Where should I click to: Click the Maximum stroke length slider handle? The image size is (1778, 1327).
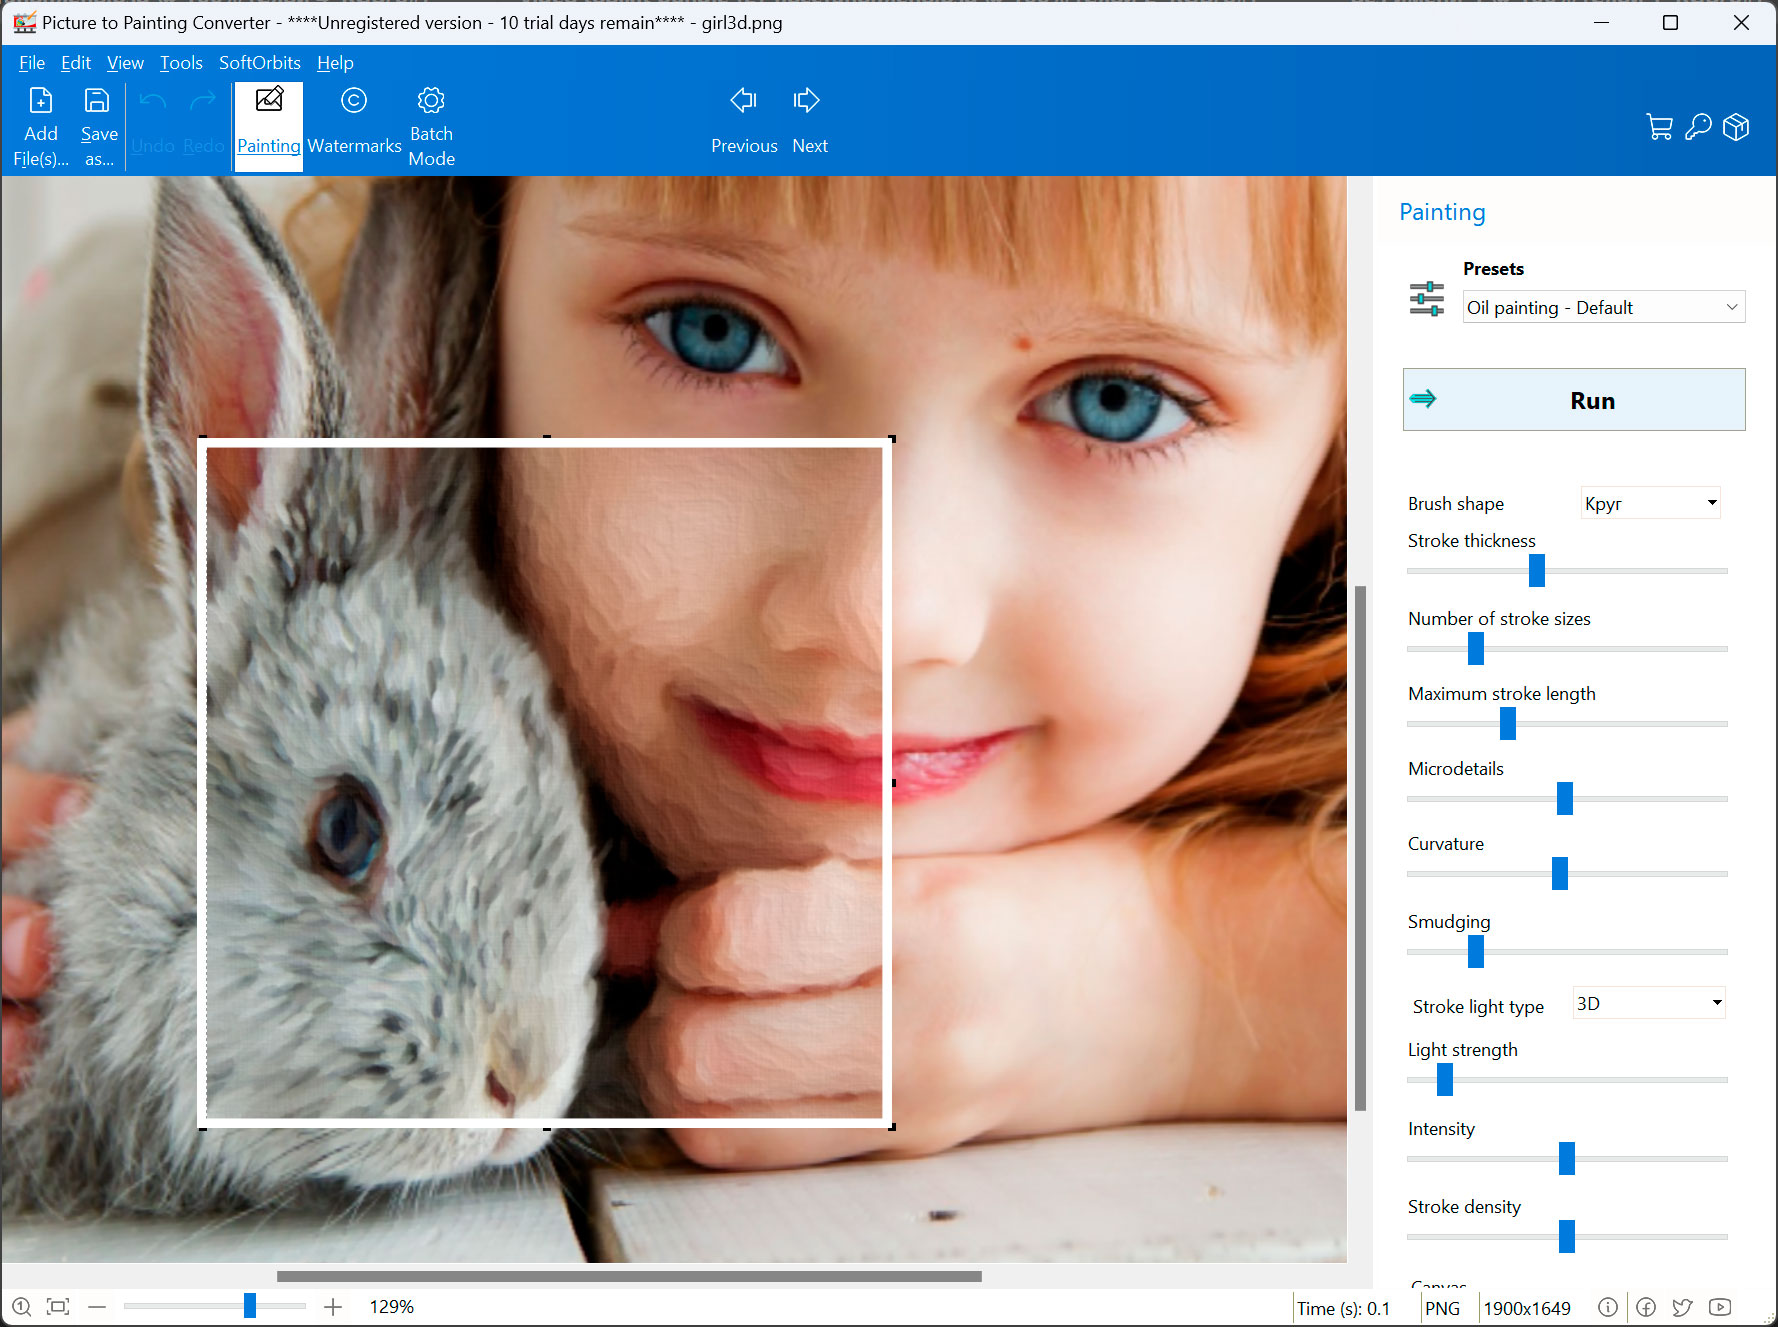1508,723
